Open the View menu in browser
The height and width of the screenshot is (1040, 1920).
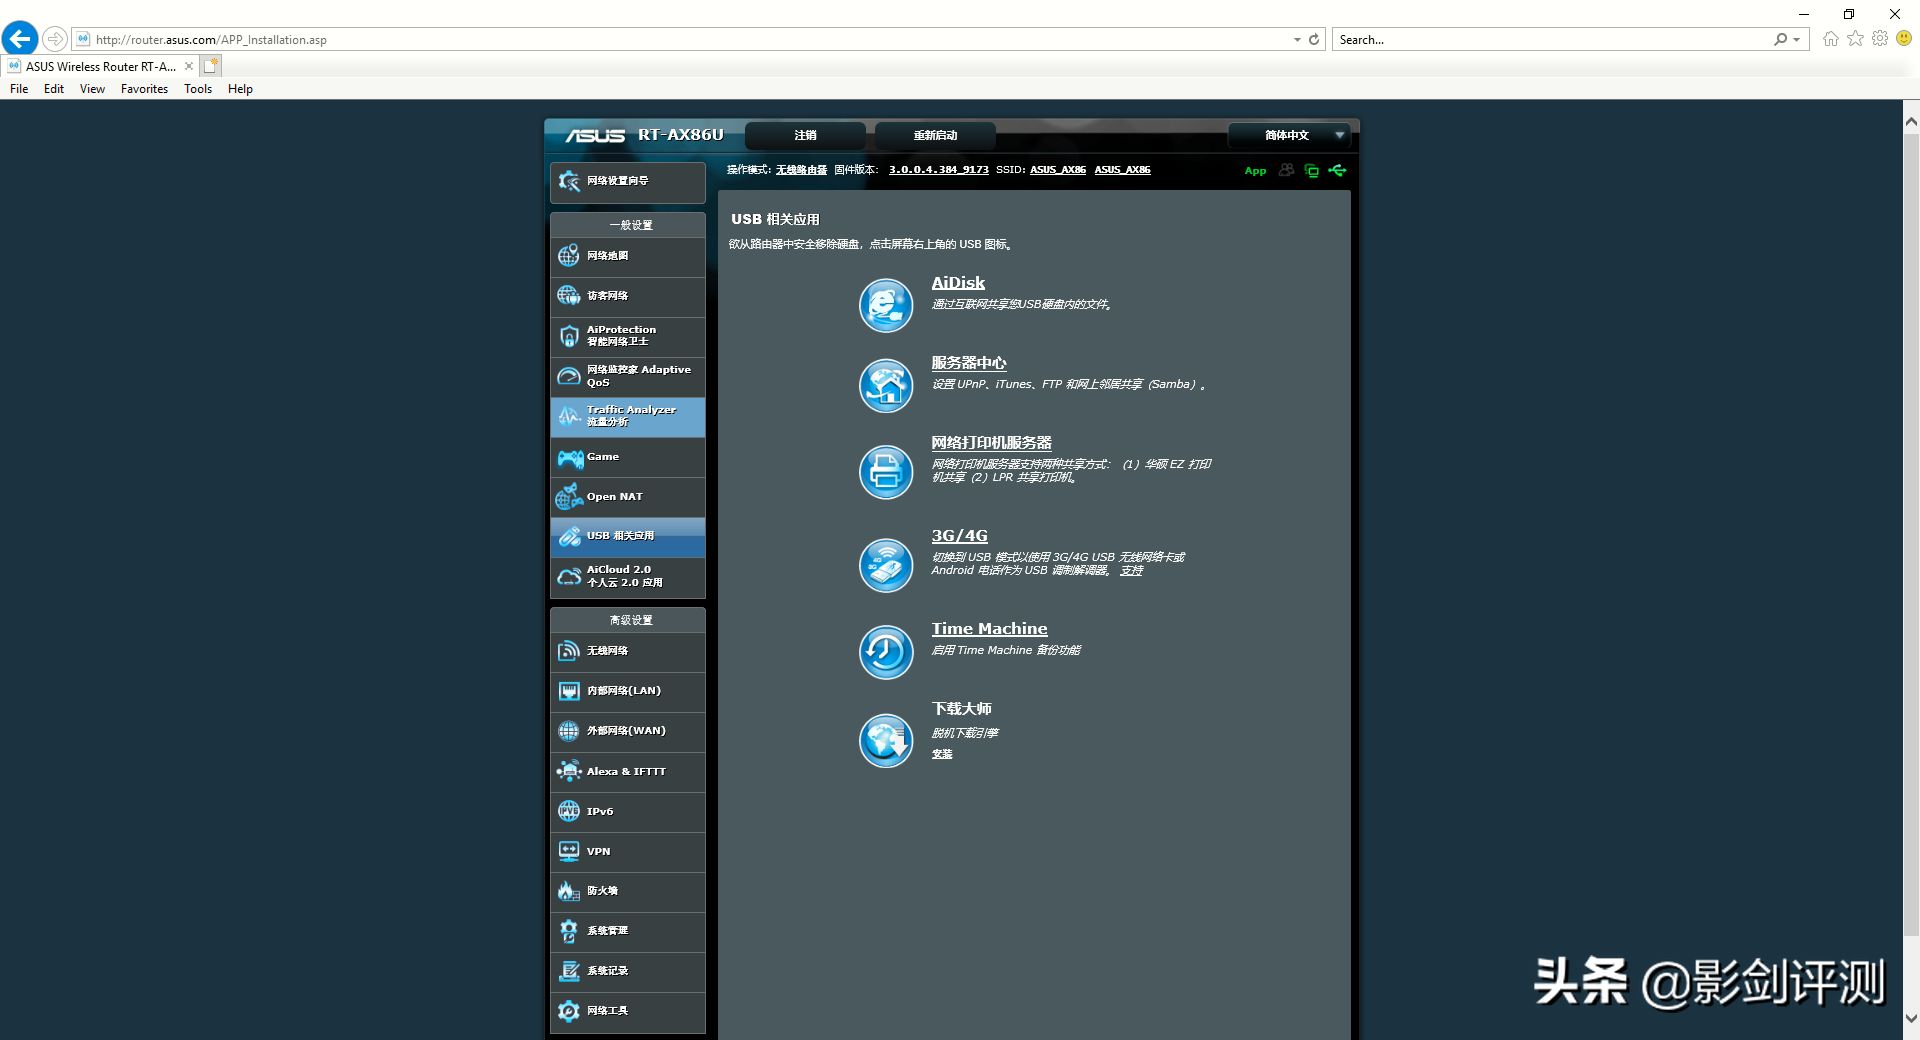92,89
